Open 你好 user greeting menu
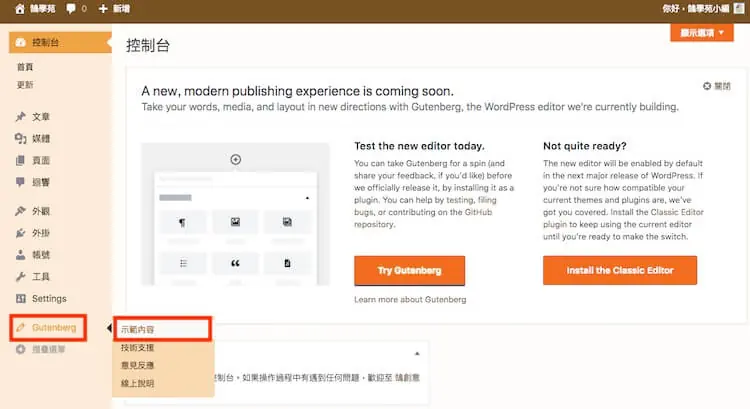 696,9
